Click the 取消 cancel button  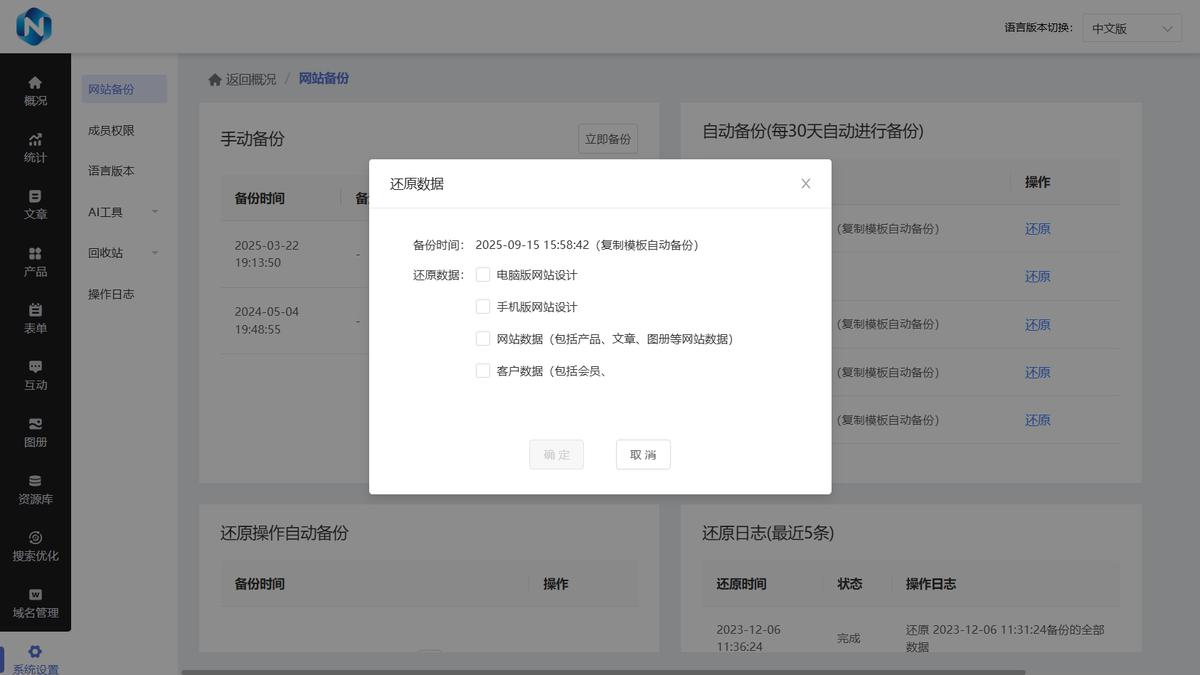click(x=643, y=454)
